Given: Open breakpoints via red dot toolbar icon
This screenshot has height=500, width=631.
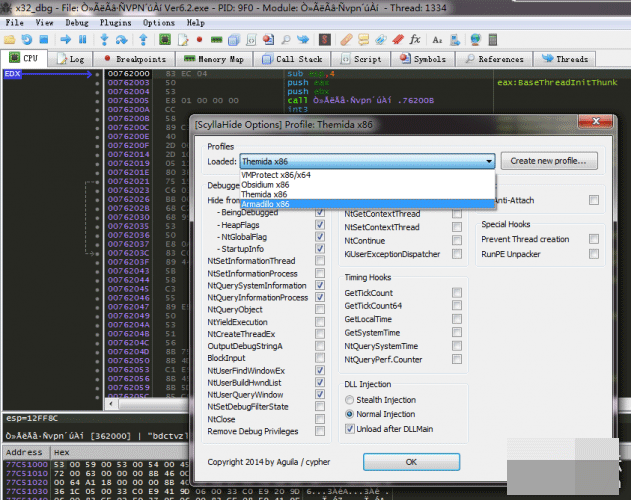Looking at the screenshot, I should tap(199, 39).
